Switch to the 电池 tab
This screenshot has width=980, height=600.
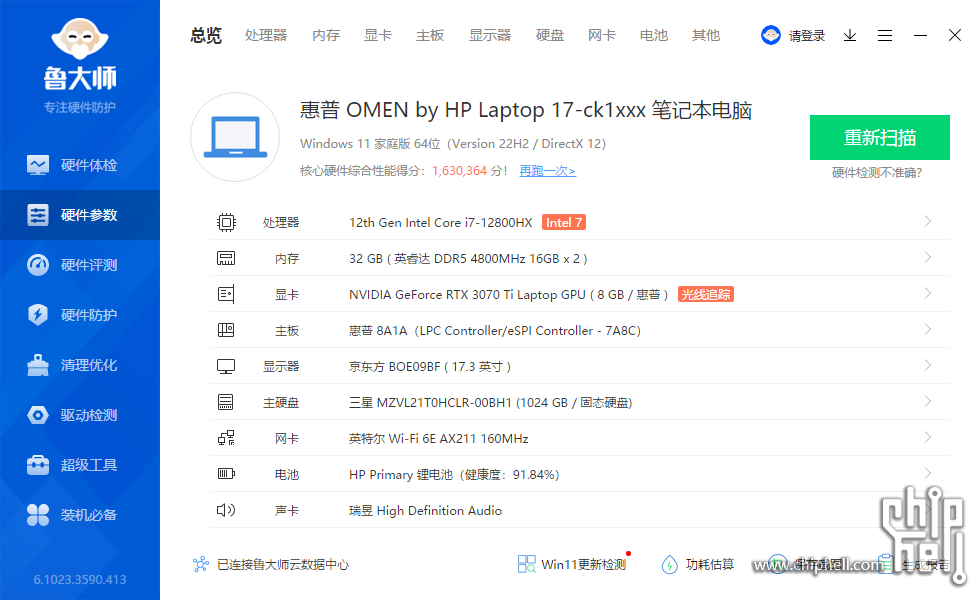pos(654,36)
